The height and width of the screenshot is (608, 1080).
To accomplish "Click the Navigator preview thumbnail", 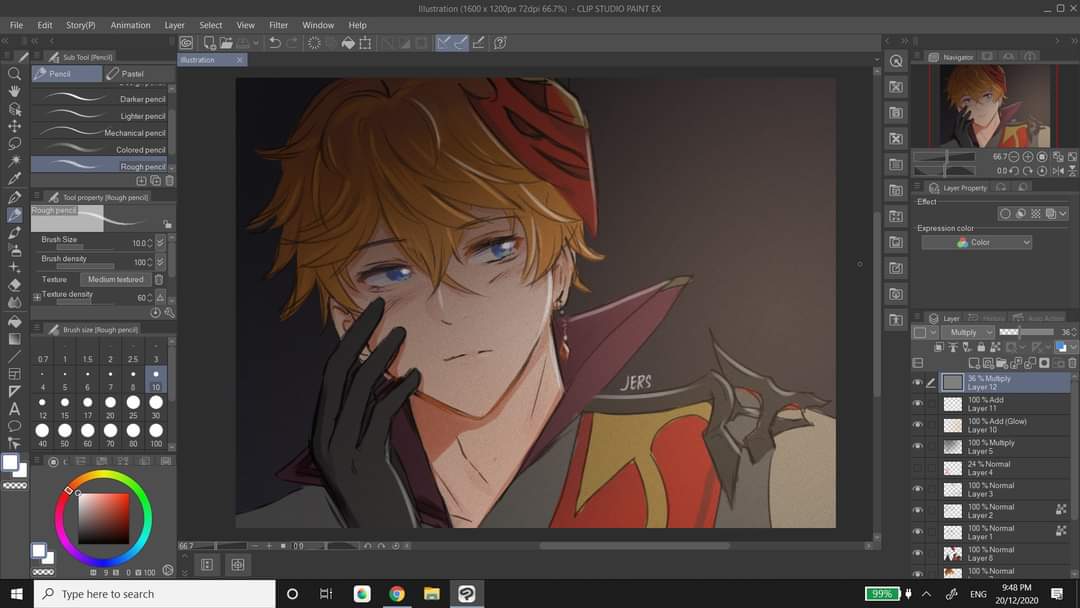I will click(995, 105).
